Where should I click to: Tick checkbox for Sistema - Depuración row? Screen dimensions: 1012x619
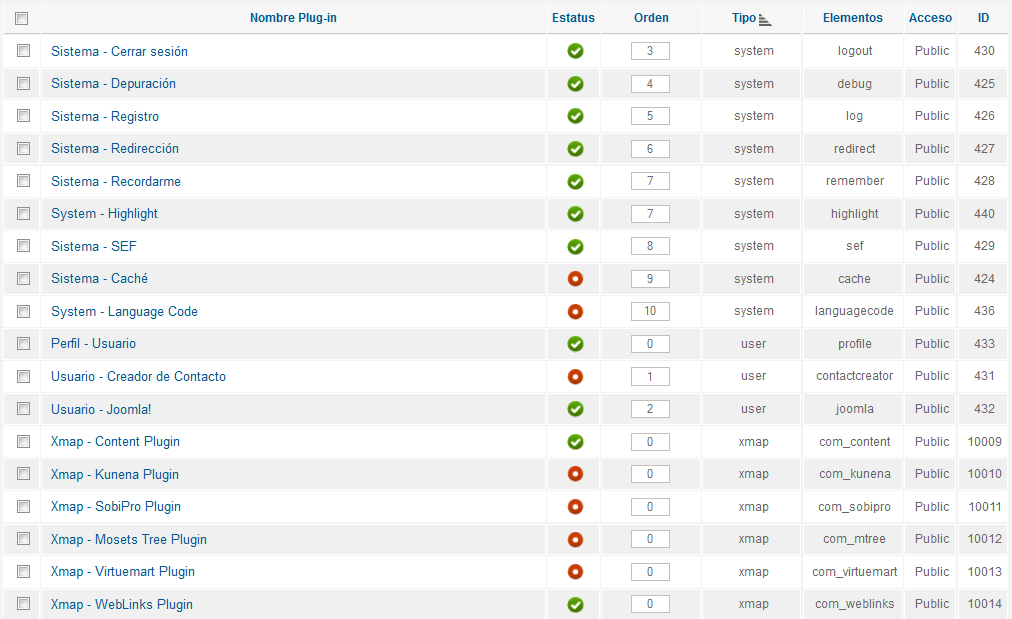[23, 83]
